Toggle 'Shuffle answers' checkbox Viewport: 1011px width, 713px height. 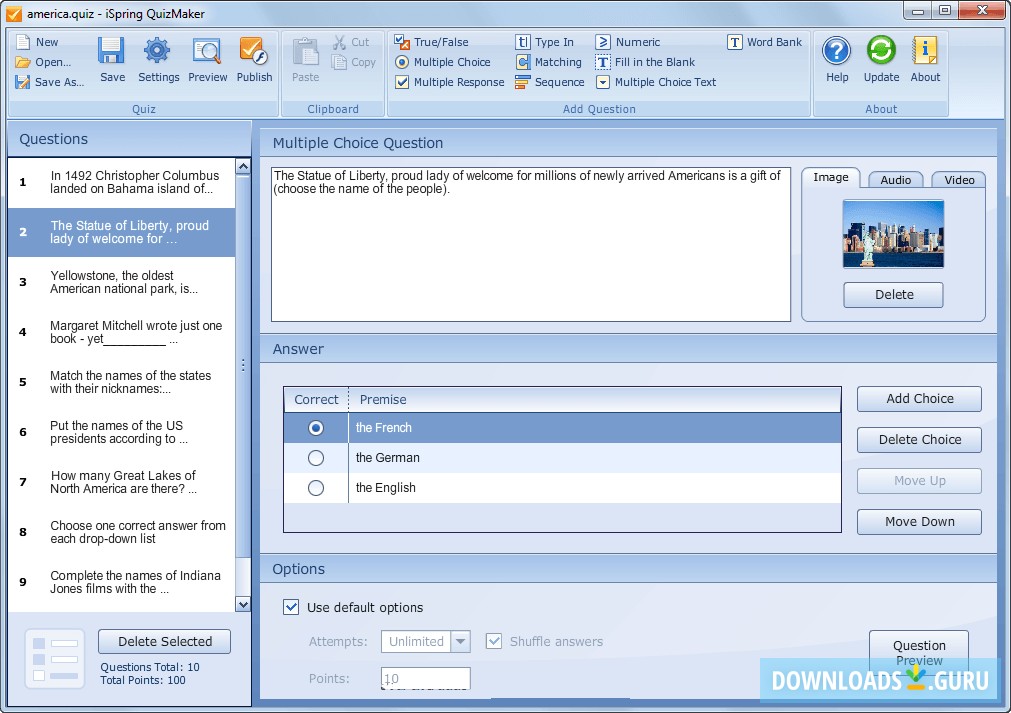[494, 641]
